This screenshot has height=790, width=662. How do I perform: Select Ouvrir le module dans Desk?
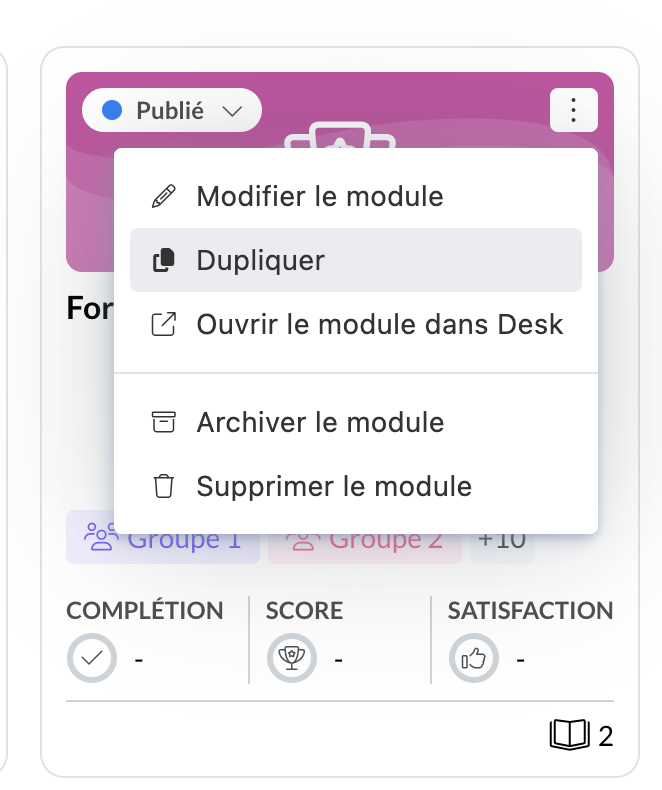(x=380, y=325)
